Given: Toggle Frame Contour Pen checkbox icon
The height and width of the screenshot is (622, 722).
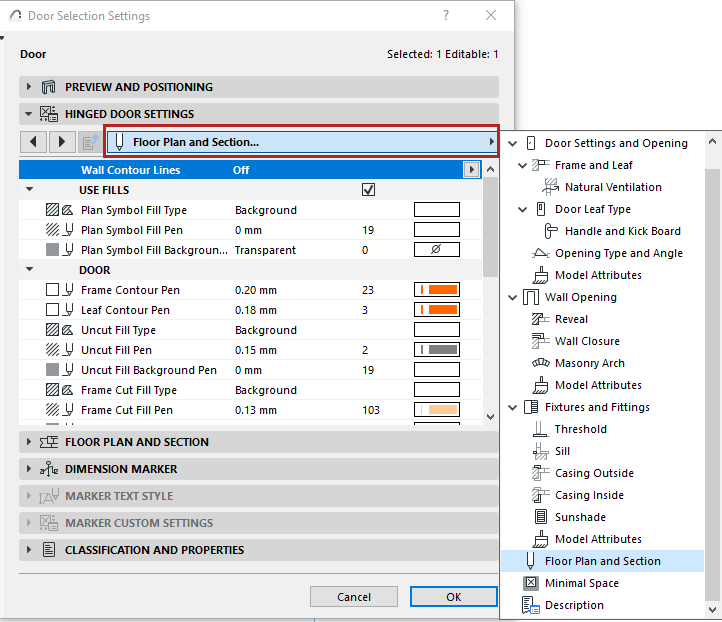Looking at the screenshot, I should click(x=52, y=290).
